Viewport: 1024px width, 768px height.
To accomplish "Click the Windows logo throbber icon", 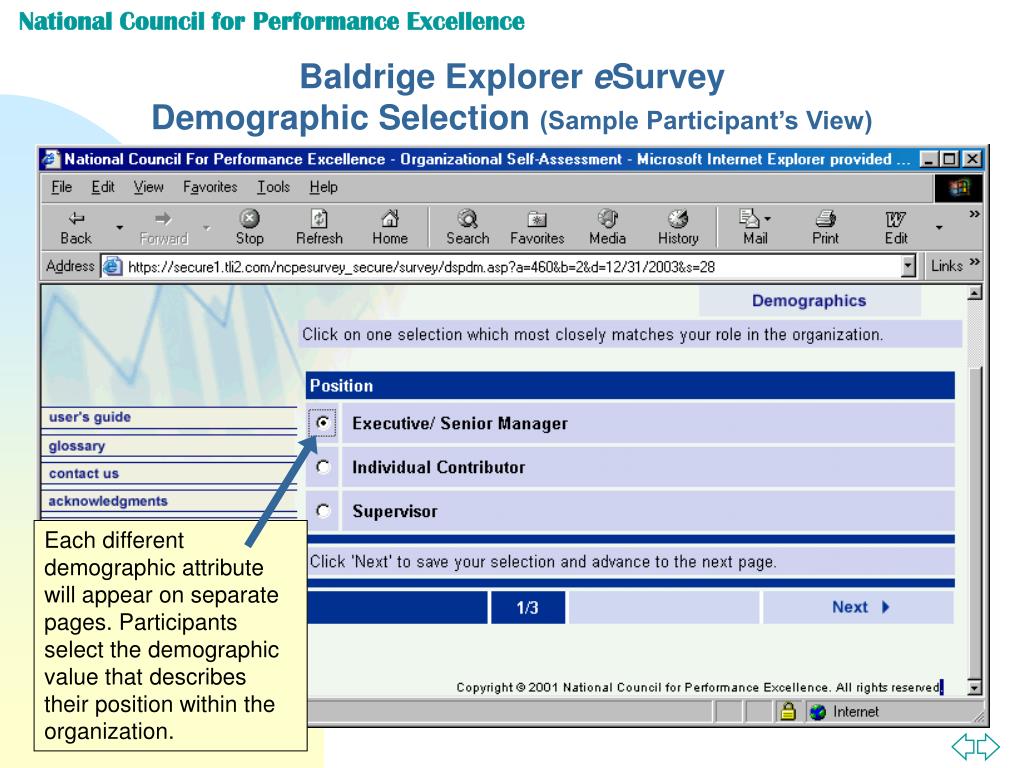I will [x=959, y=188].
